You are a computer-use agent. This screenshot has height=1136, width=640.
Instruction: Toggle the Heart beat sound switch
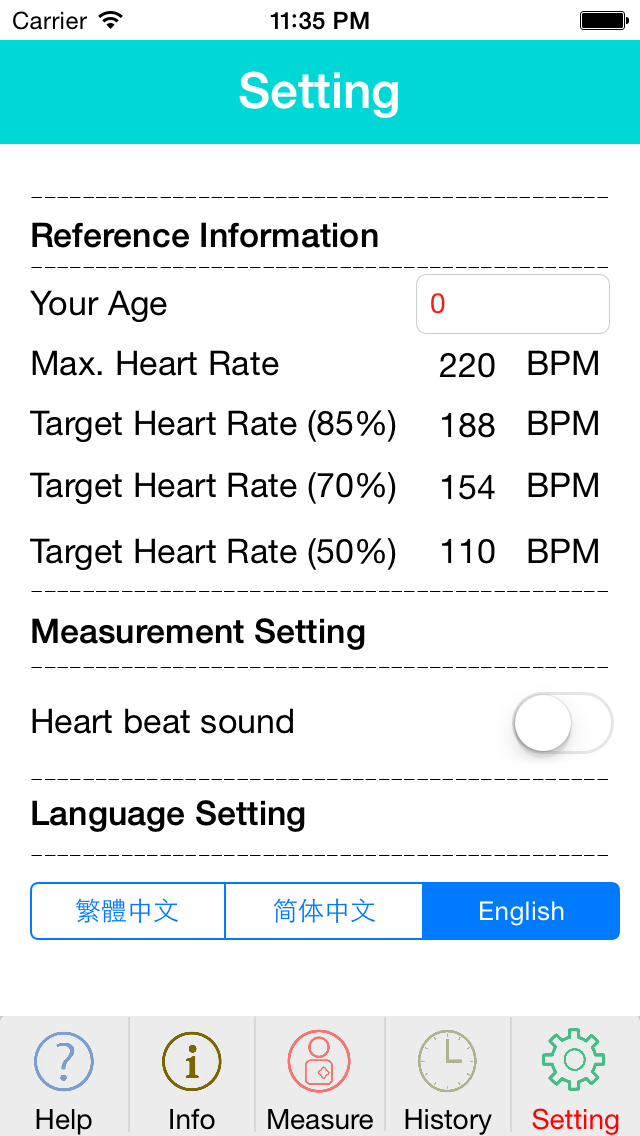[562, 723]
